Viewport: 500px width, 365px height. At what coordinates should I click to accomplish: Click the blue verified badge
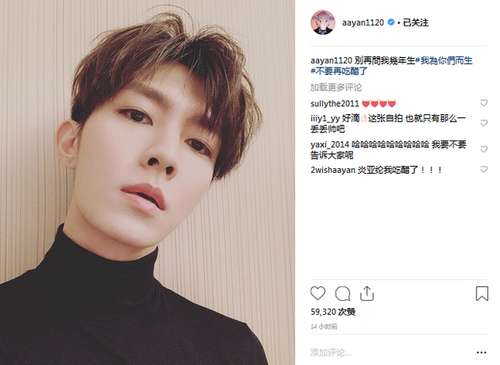pos(391,22)
